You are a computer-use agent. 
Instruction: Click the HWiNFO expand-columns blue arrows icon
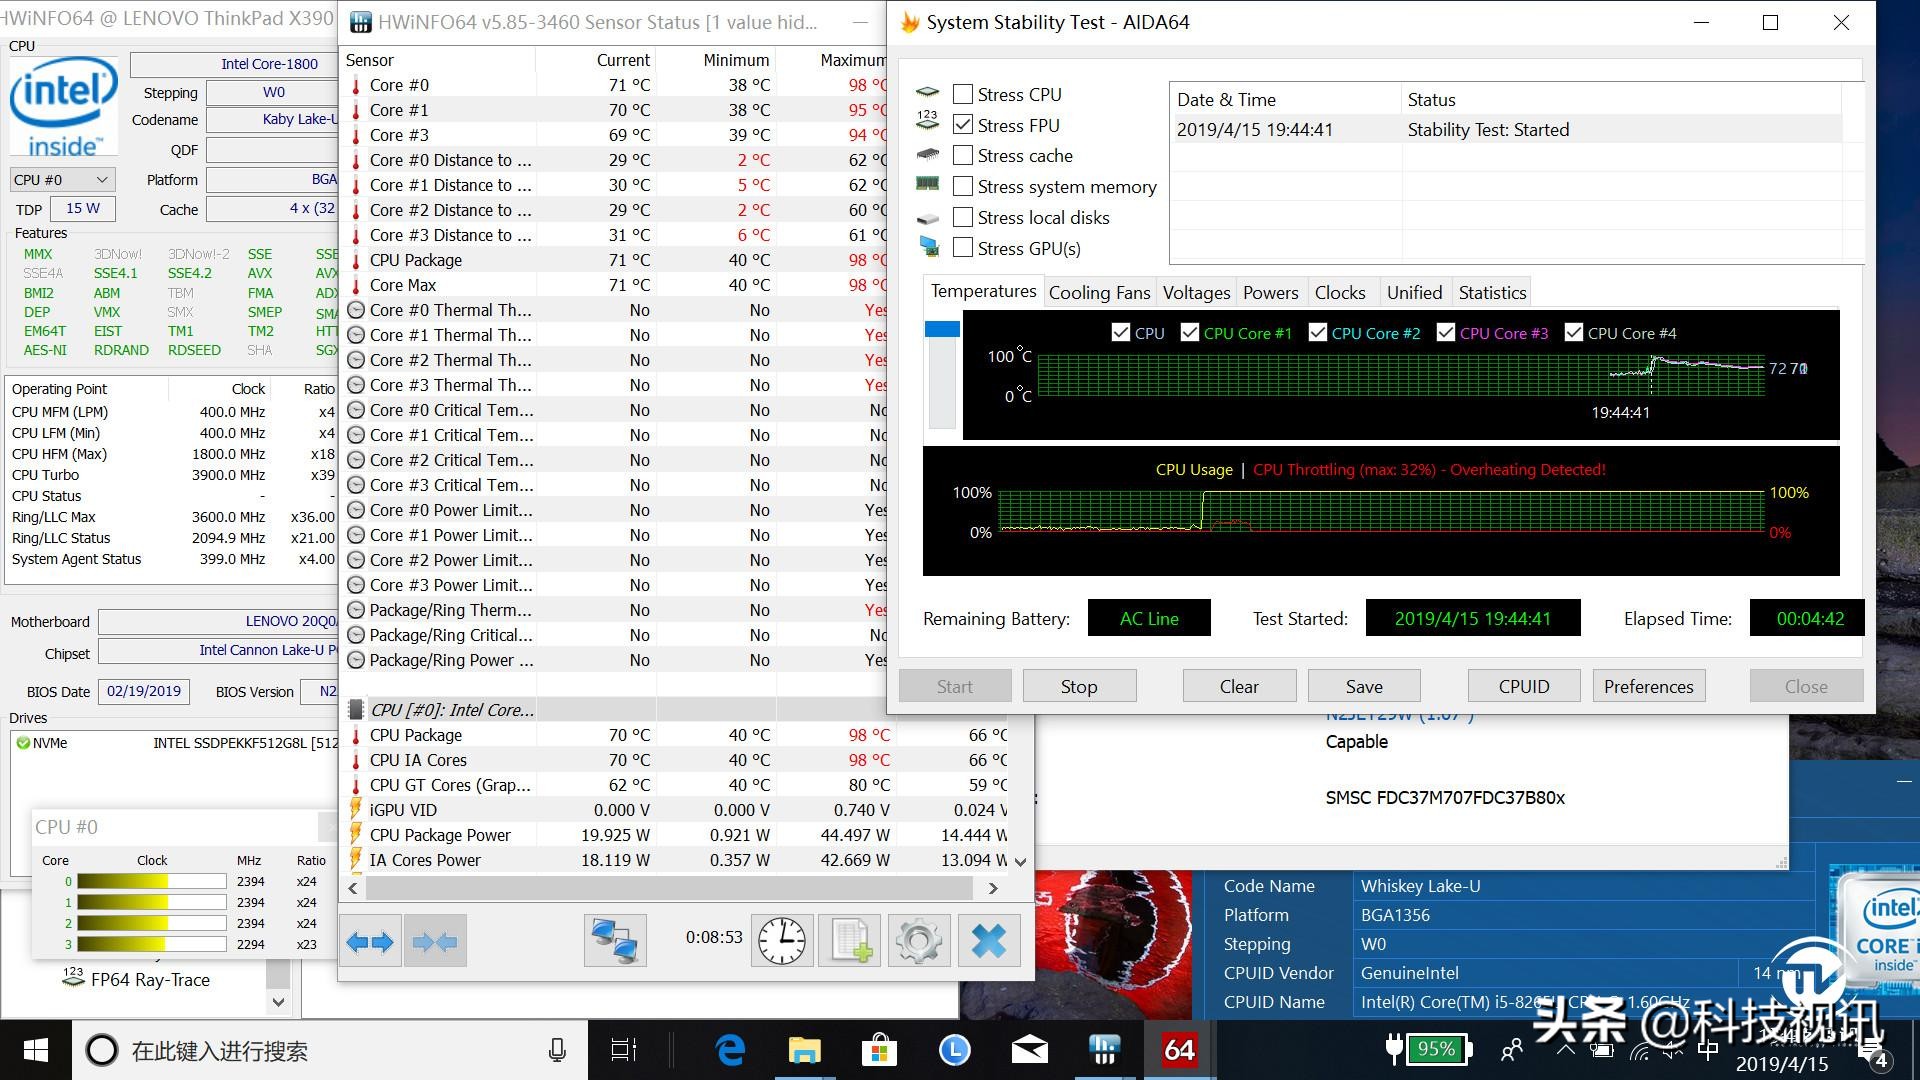click(370, 941)
